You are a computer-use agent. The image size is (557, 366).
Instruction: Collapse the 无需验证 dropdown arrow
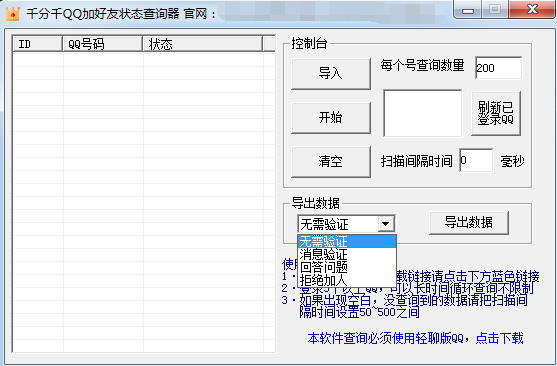tap(386, 224)
